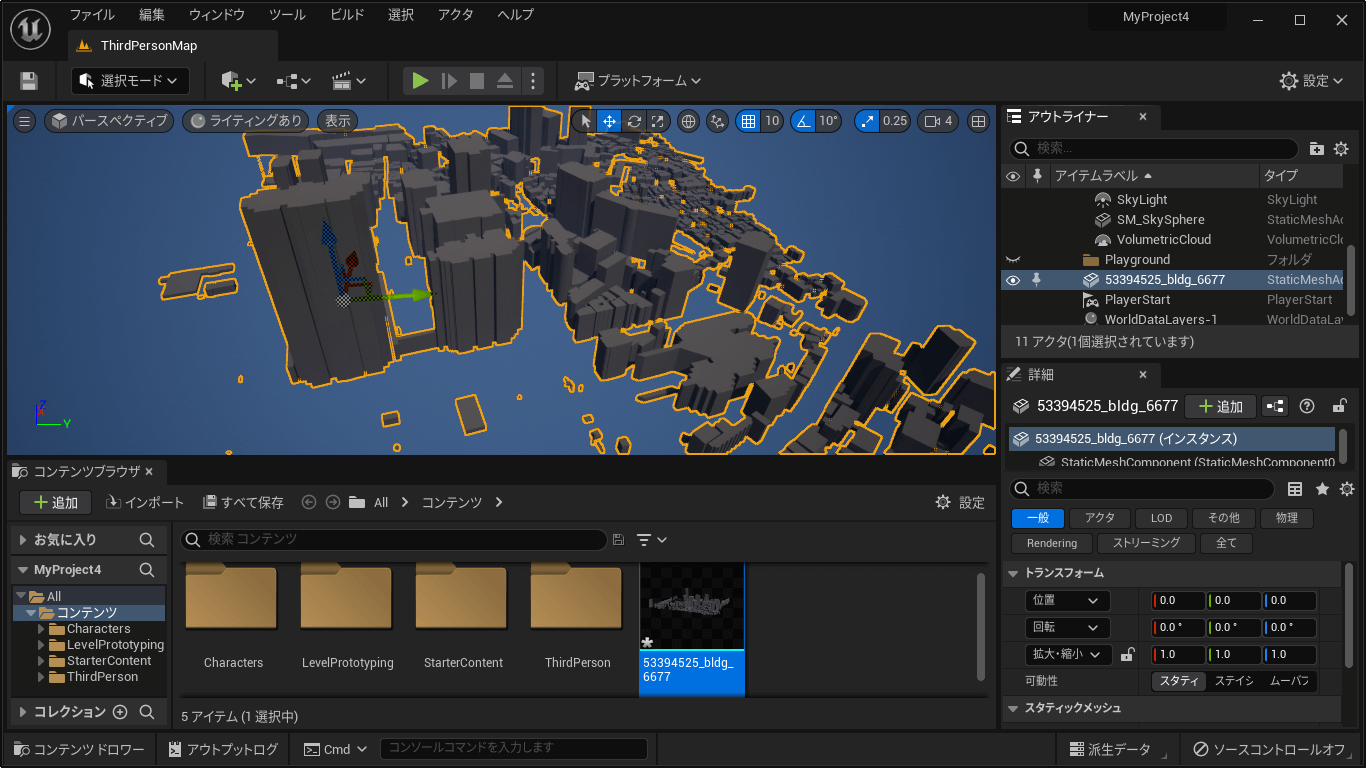Viewport: 1366px width, 768px height.
Task: Toggle scale snapping icon
Action: [x=867, y=121]
